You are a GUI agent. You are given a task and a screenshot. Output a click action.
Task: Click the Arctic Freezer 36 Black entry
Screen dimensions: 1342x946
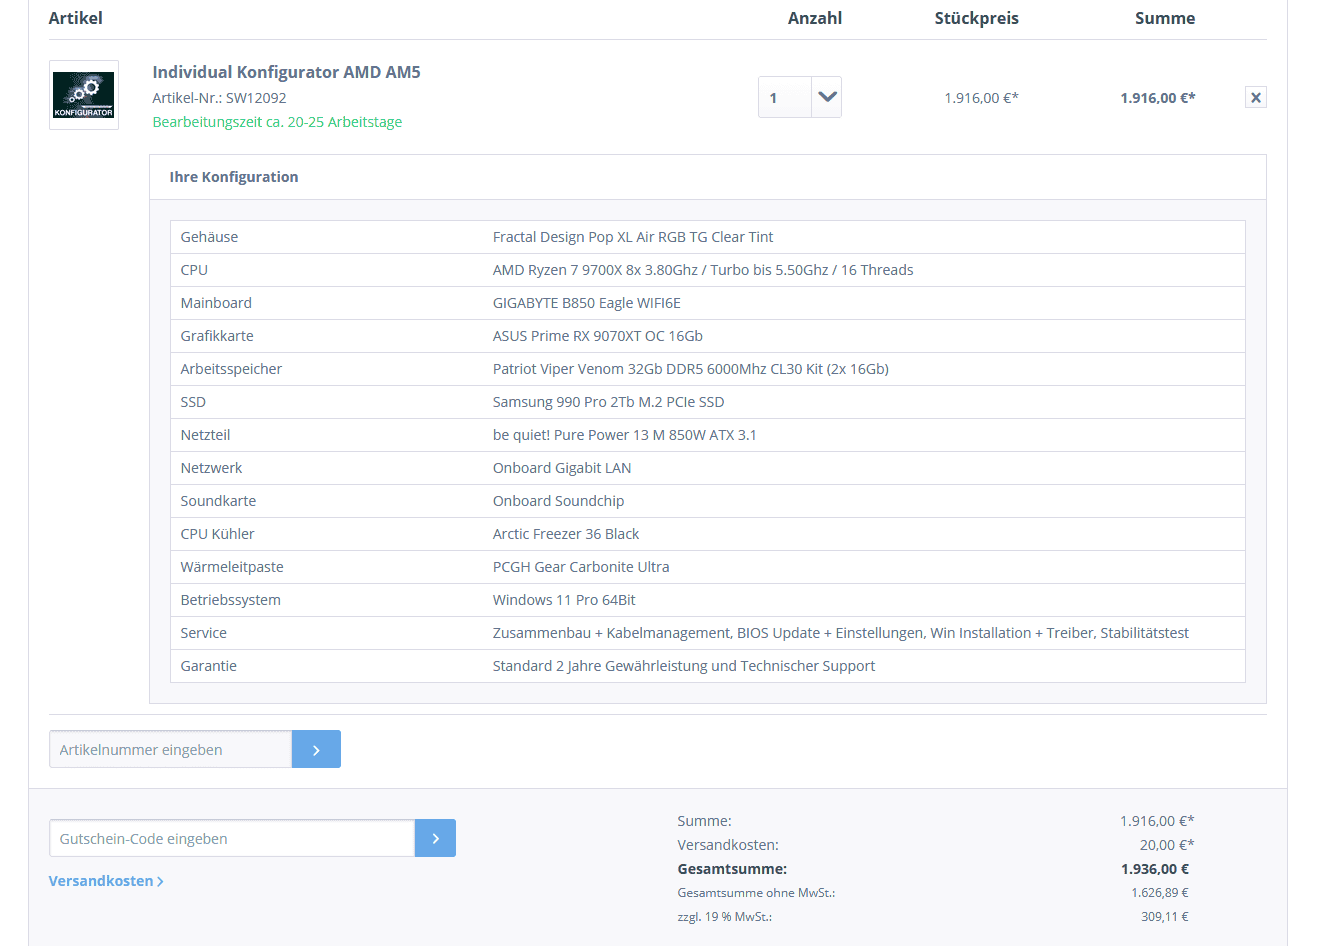565,534
